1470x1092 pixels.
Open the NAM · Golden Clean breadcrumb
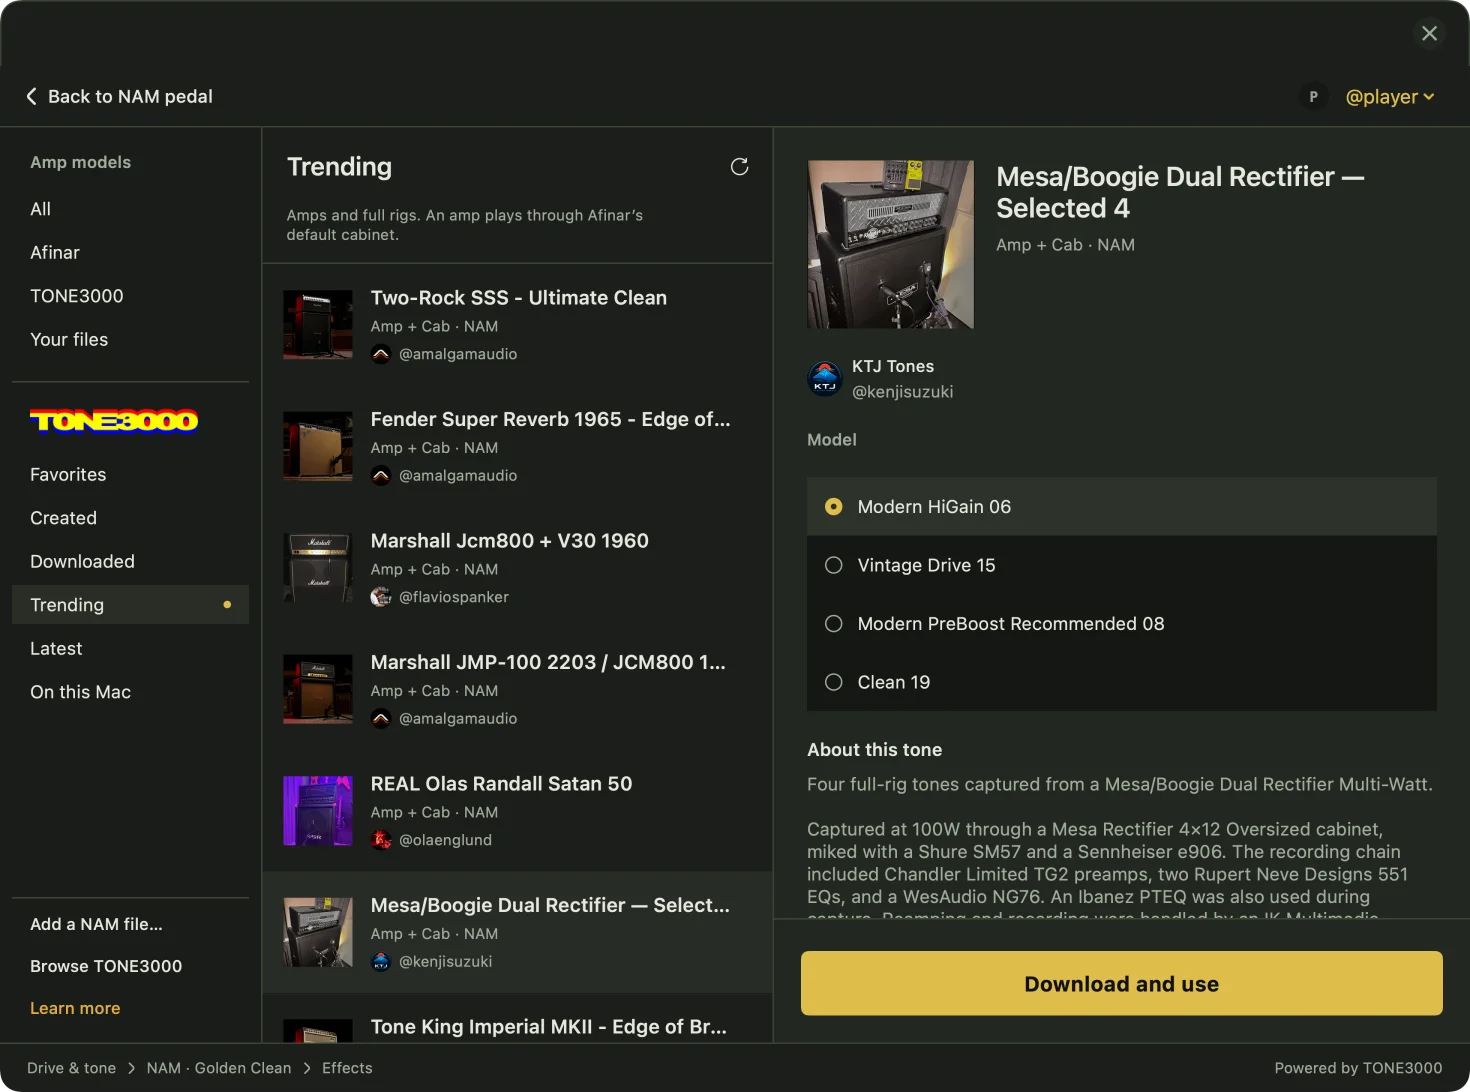(219, 1068)
